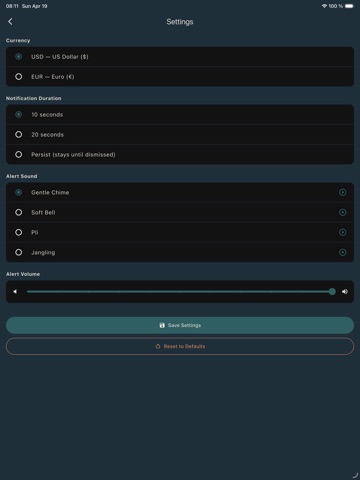Click the Wi-Fi status icon
This screenshot has width=360, height=480.
point(324,6)
